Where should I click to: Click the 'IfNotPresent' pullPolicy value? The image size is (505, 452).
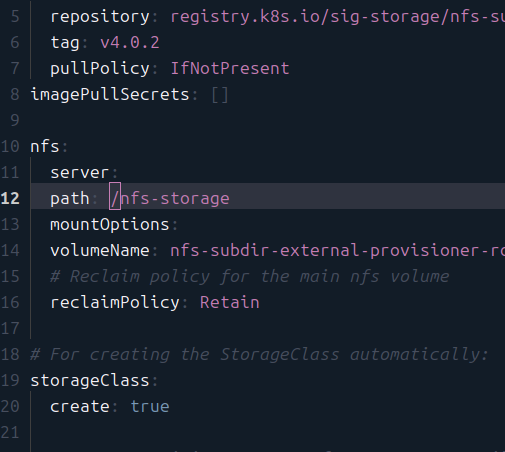[x=230, y=69]
